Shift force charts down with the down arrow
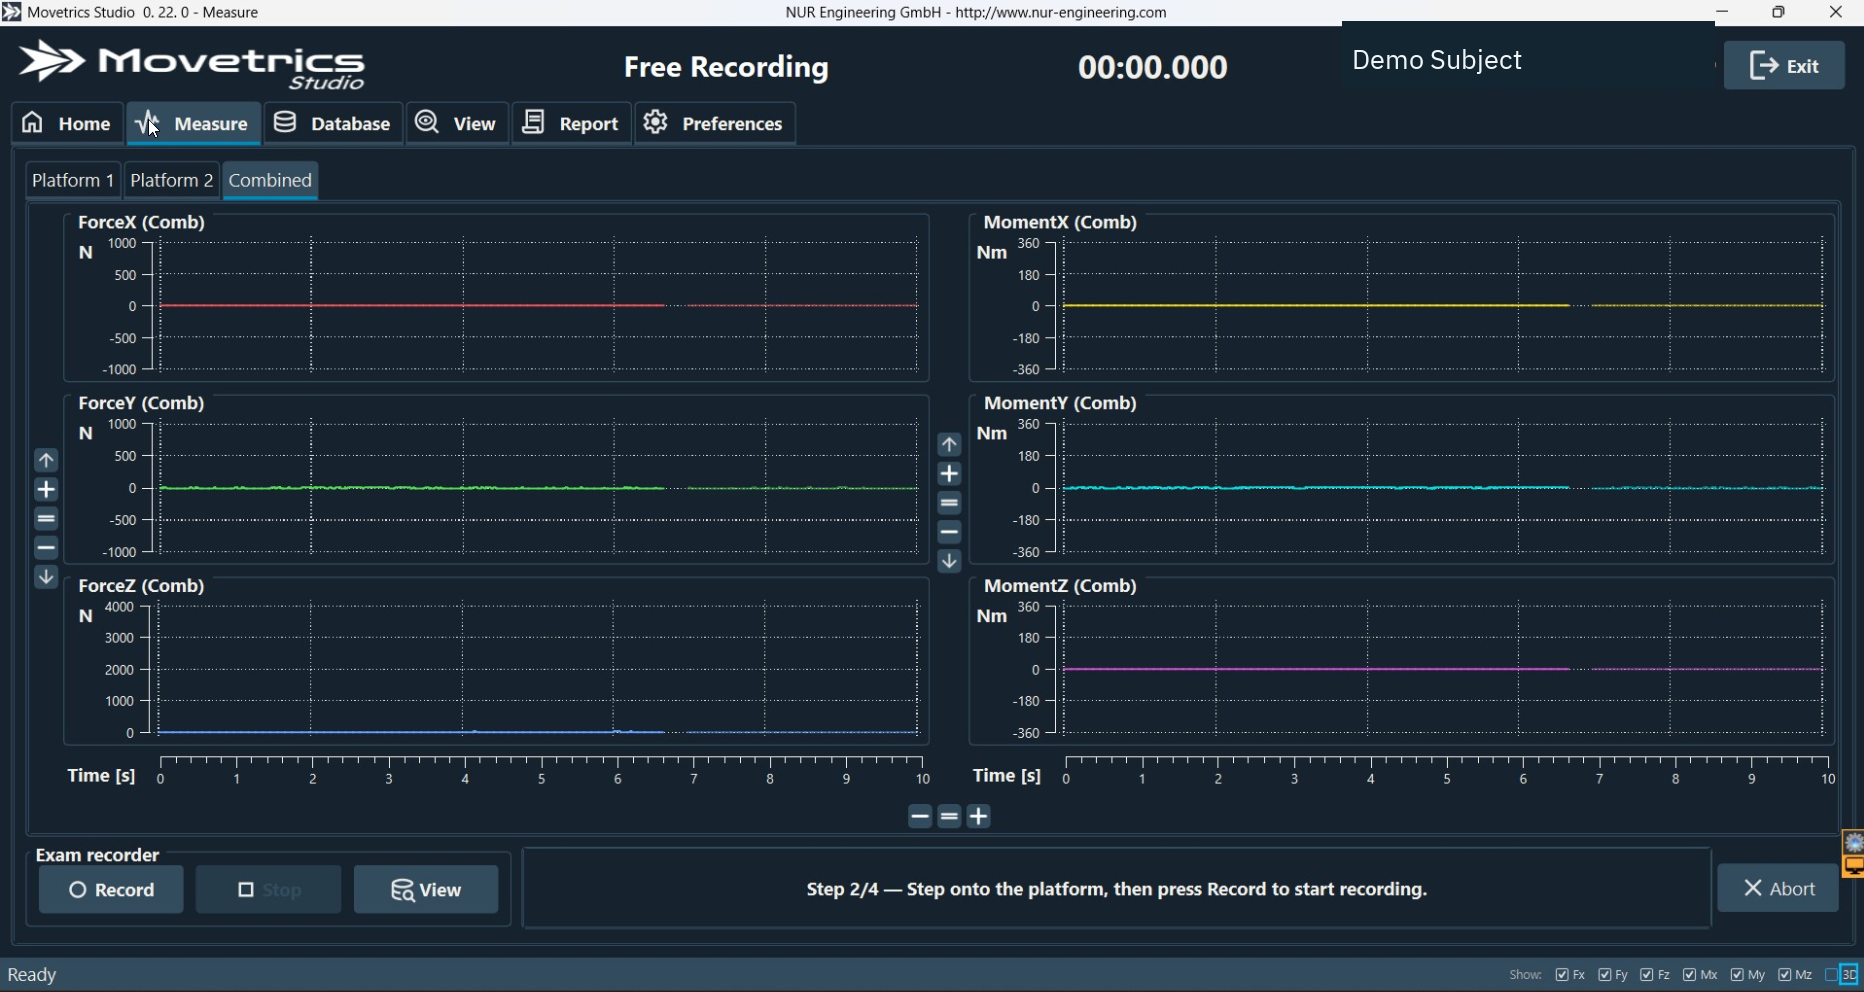 click(46, 577)
